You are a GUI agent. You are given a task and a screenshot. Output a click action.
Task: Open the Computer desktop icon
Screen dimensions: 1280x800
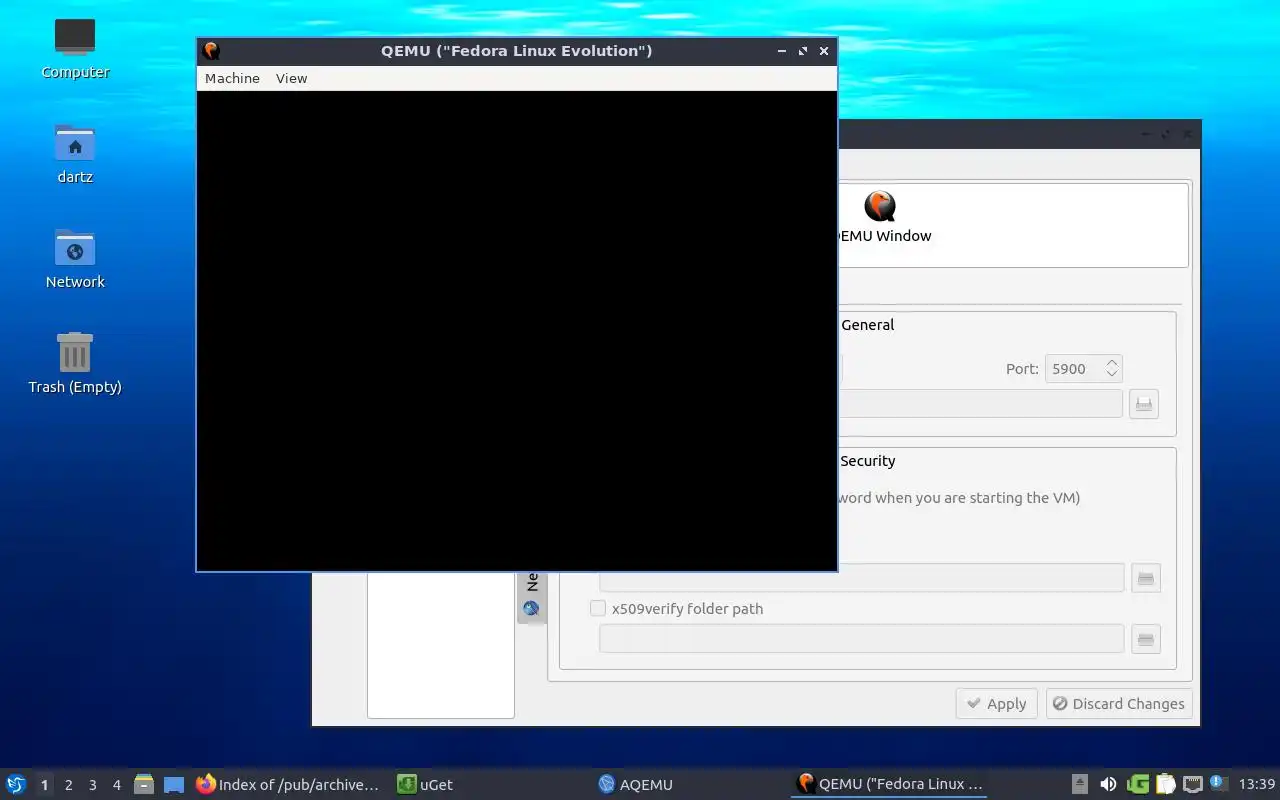75,48
